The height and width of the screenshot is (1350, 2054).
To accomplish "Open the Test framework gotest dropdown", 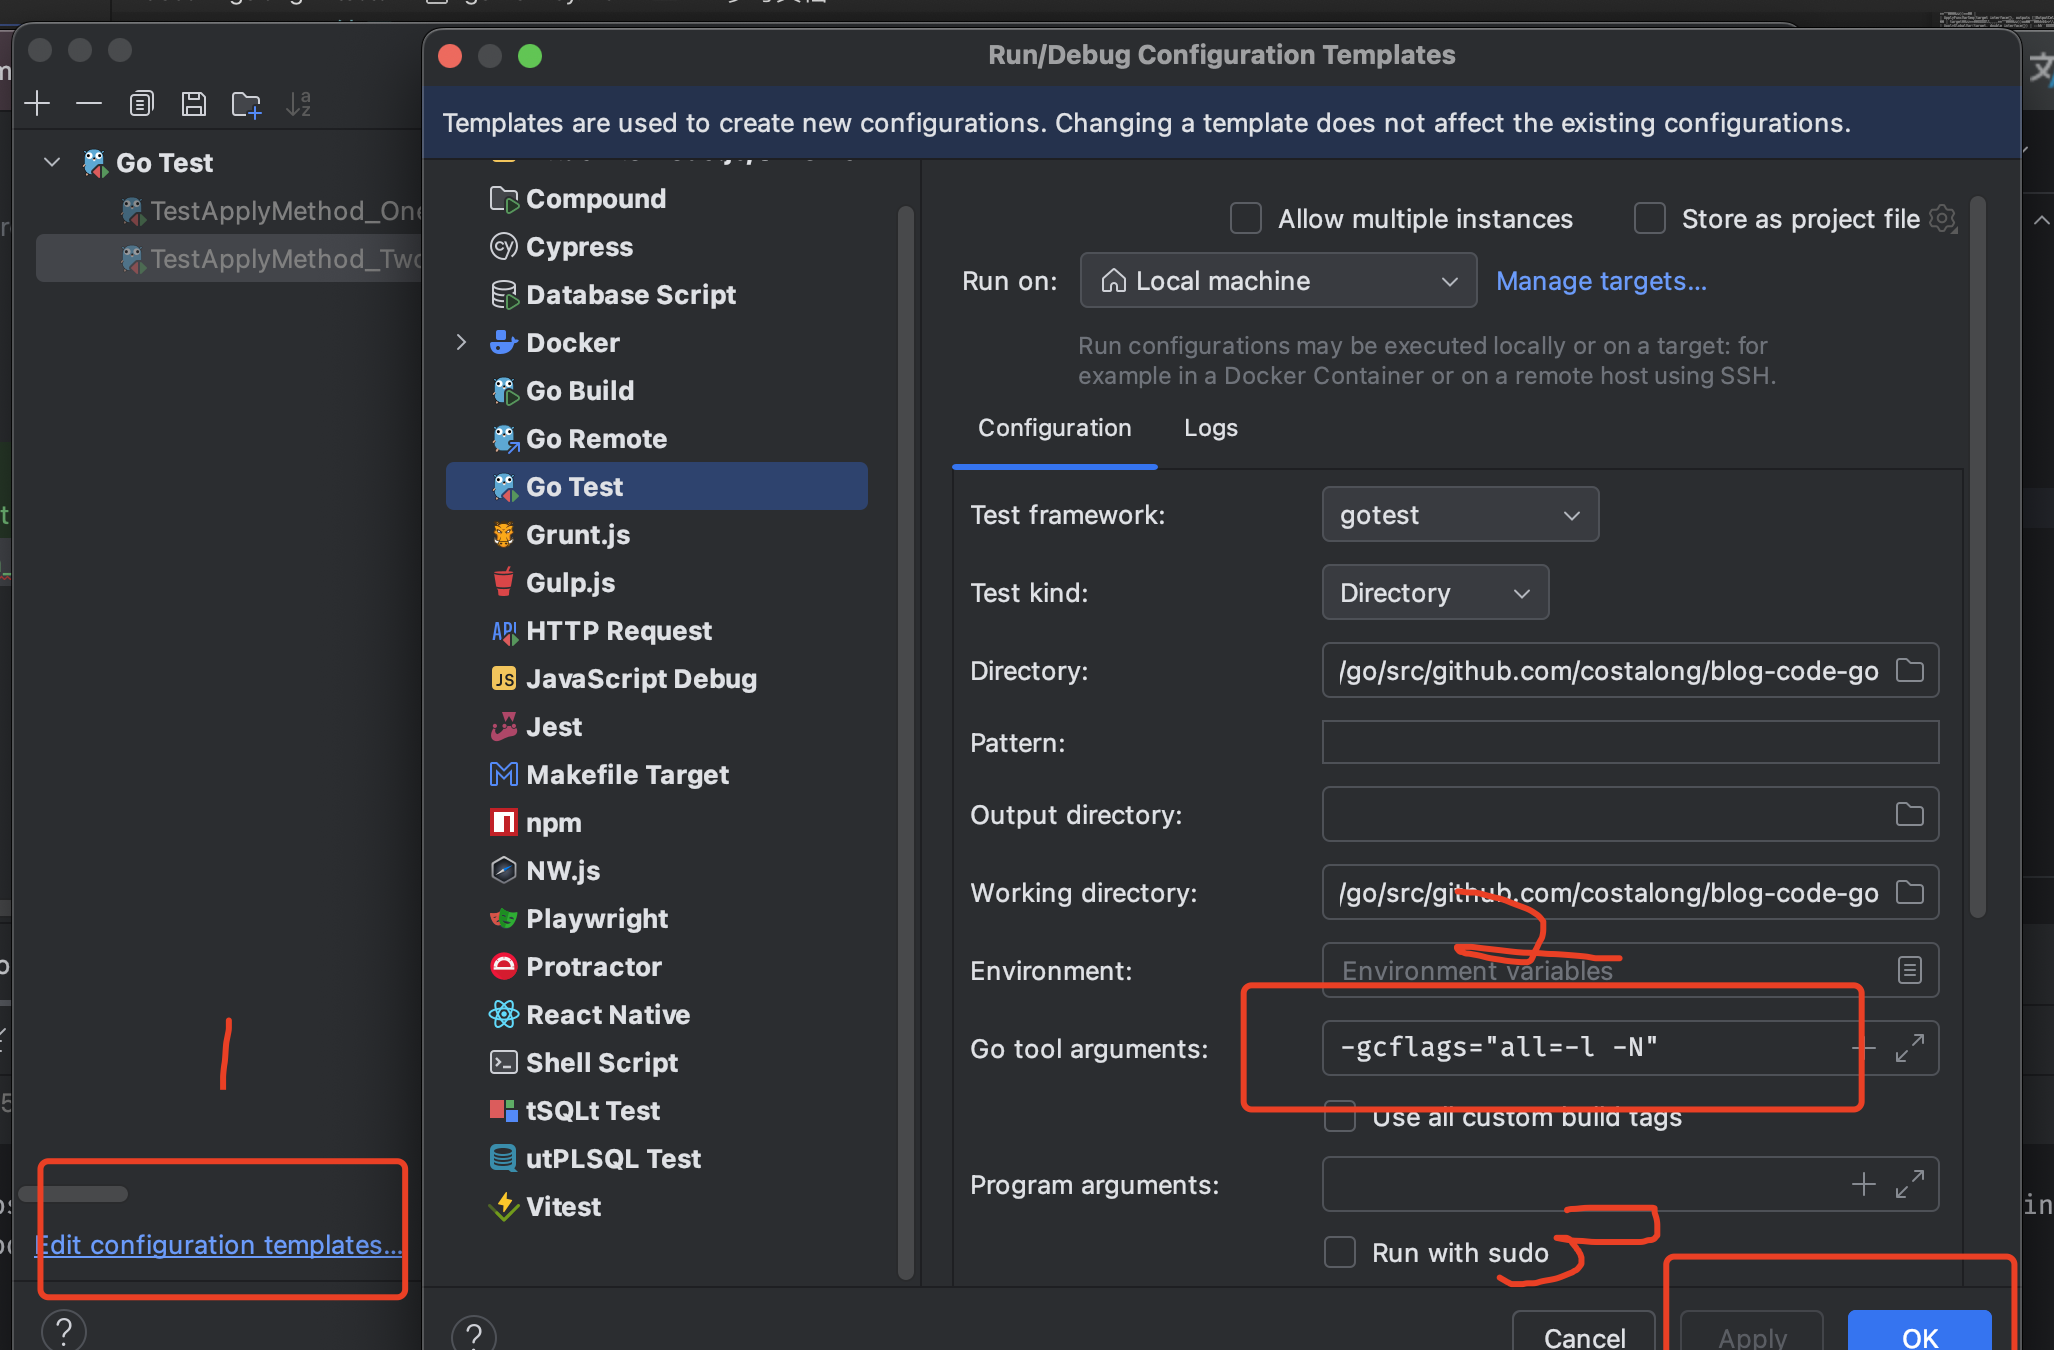I will (x=1460, y=515).
